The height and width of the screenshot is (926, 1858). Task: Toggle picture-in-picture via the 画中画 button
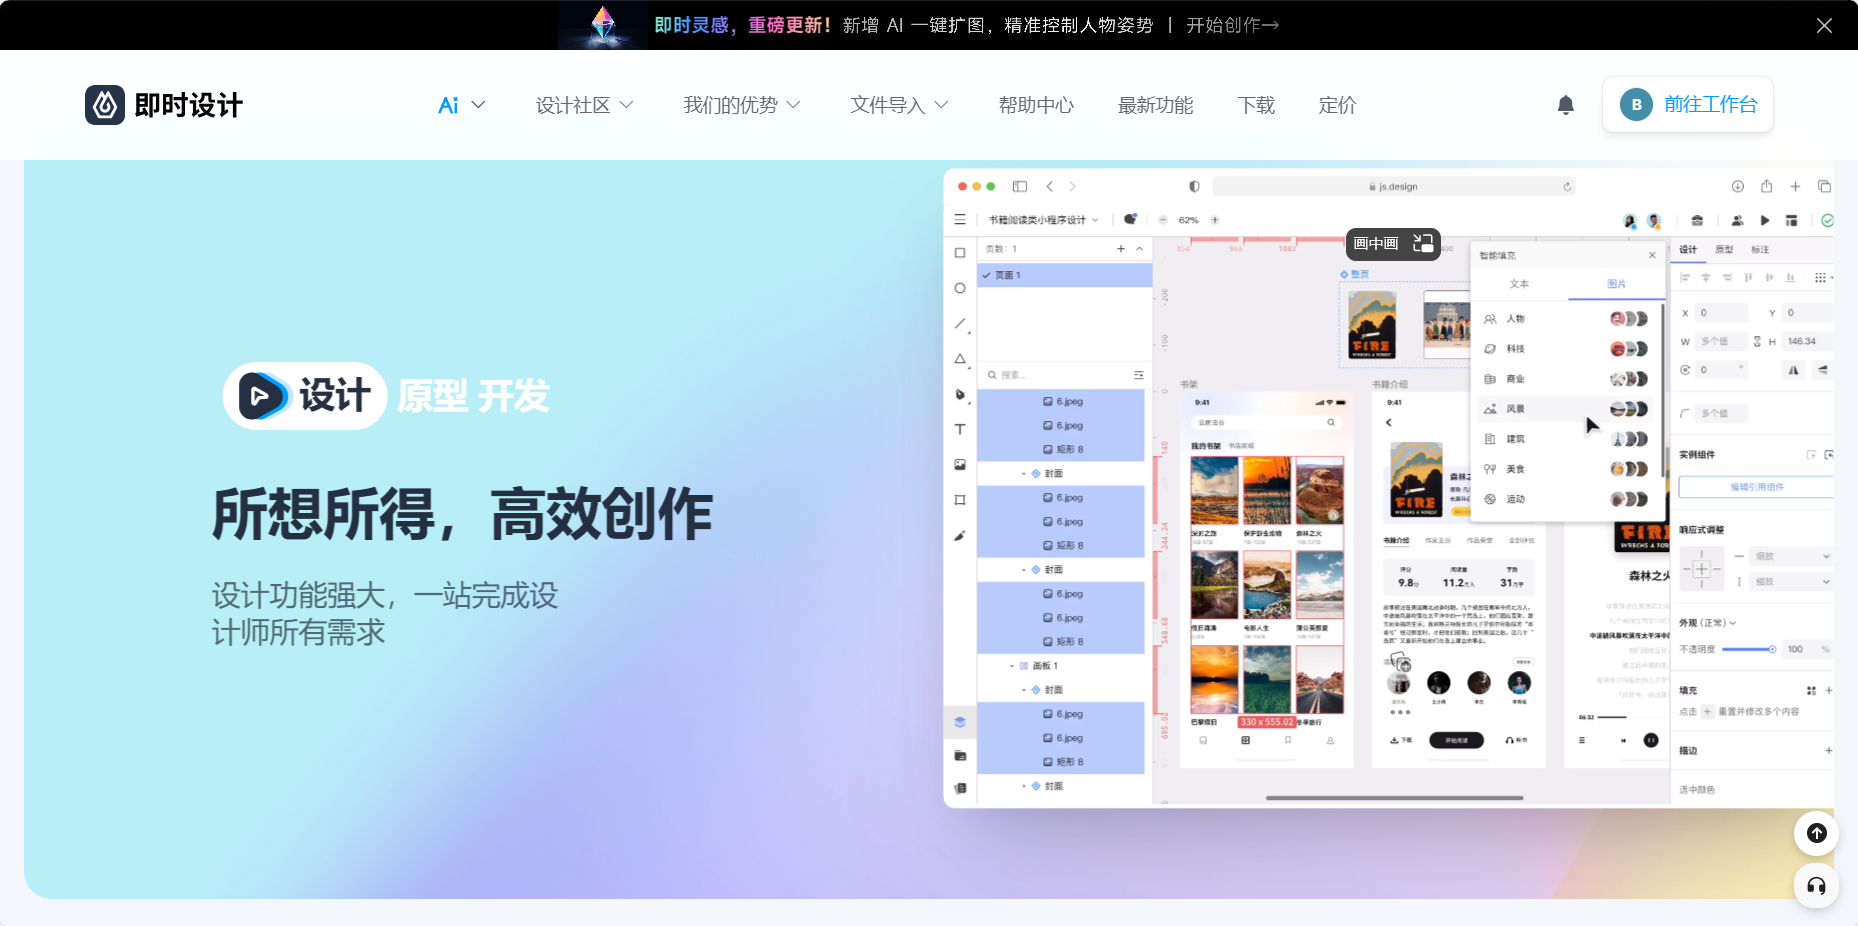1393,243
